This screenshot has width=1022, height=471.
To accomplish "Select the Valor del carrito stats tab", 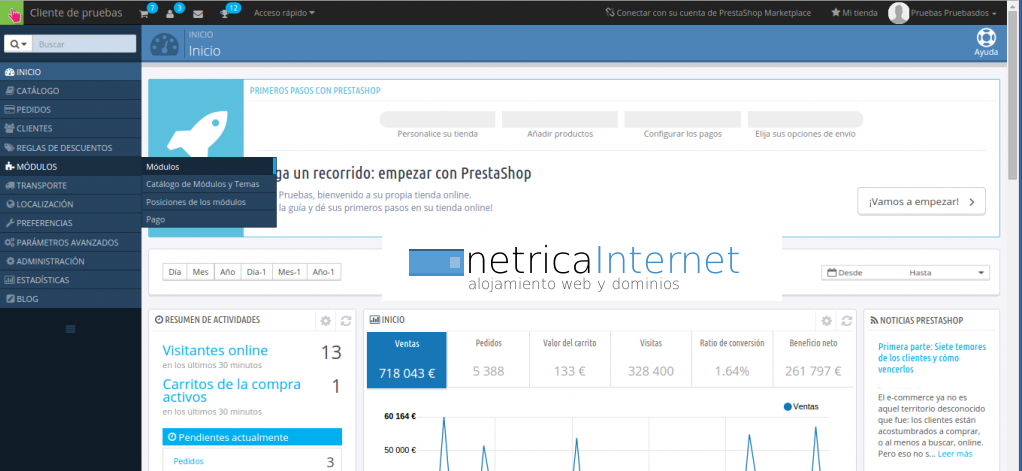I will pyautogui.click(x=570, y=360).
